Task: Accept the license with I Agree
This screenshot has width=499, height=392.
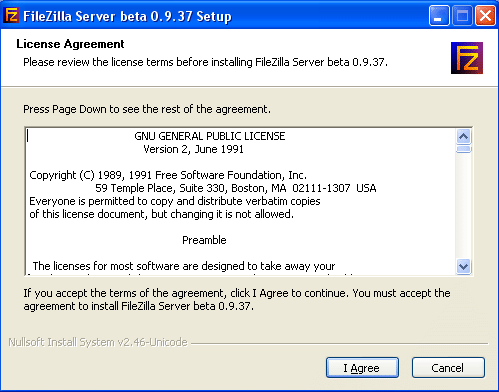Action: 362,368
